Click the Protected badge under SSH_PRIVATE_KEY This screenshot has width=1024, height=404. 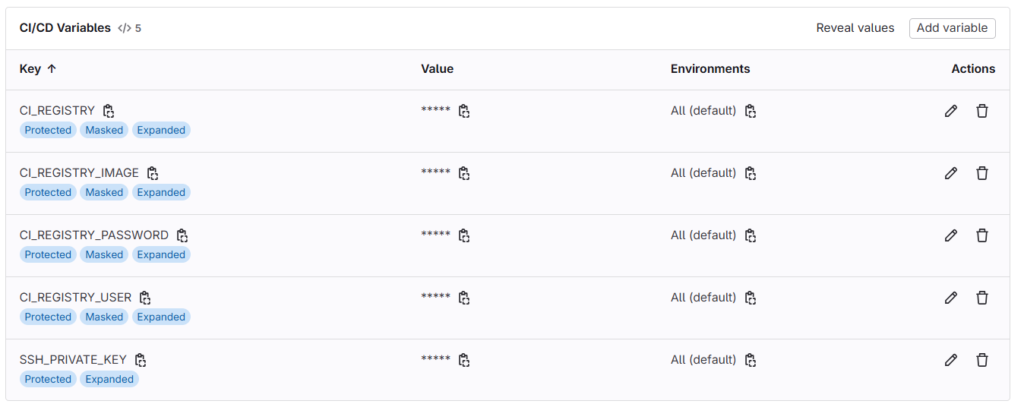tap(48, 379)
